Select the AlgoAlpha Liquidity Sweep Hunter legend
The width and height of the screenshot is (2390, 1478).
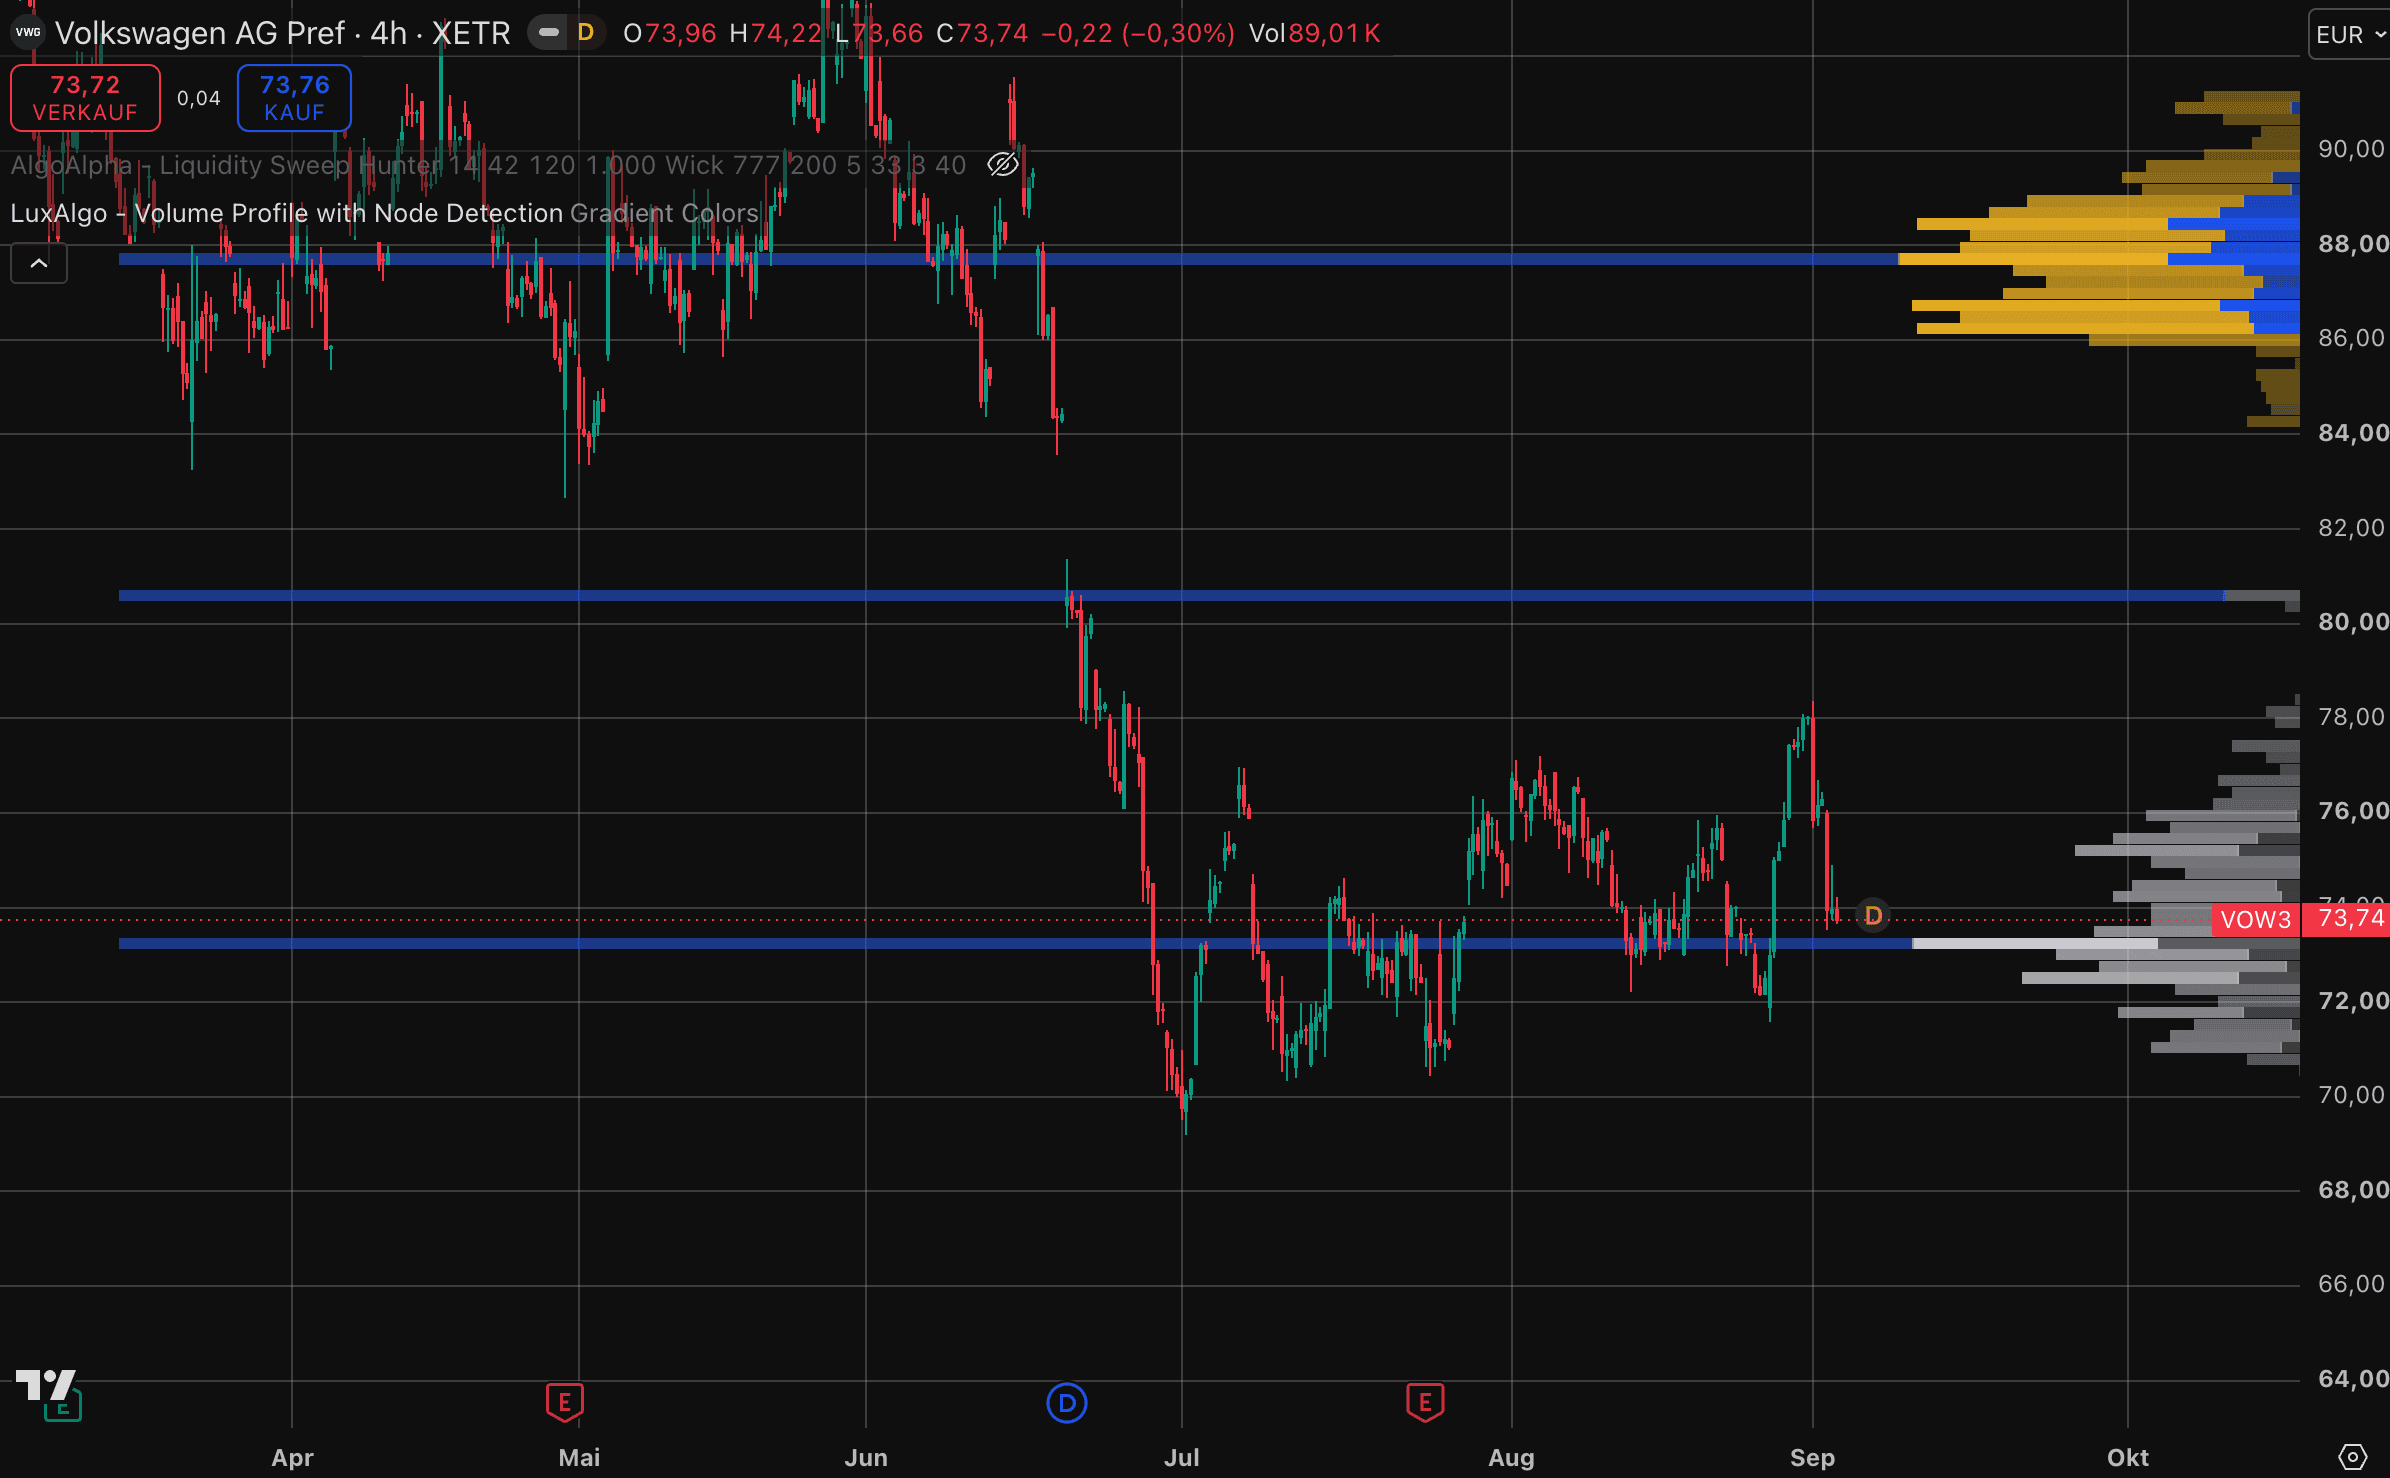pos(488,165)
